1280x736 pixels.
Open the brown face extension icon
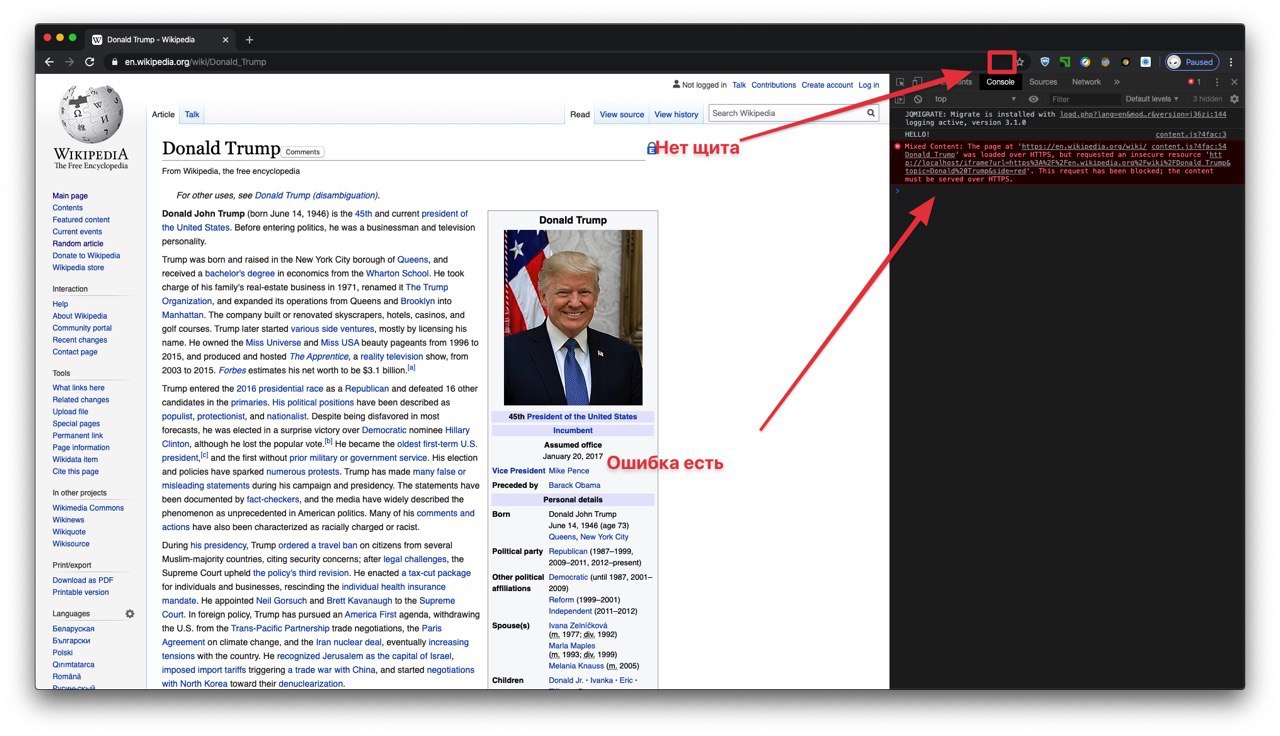coord(1105,62)
